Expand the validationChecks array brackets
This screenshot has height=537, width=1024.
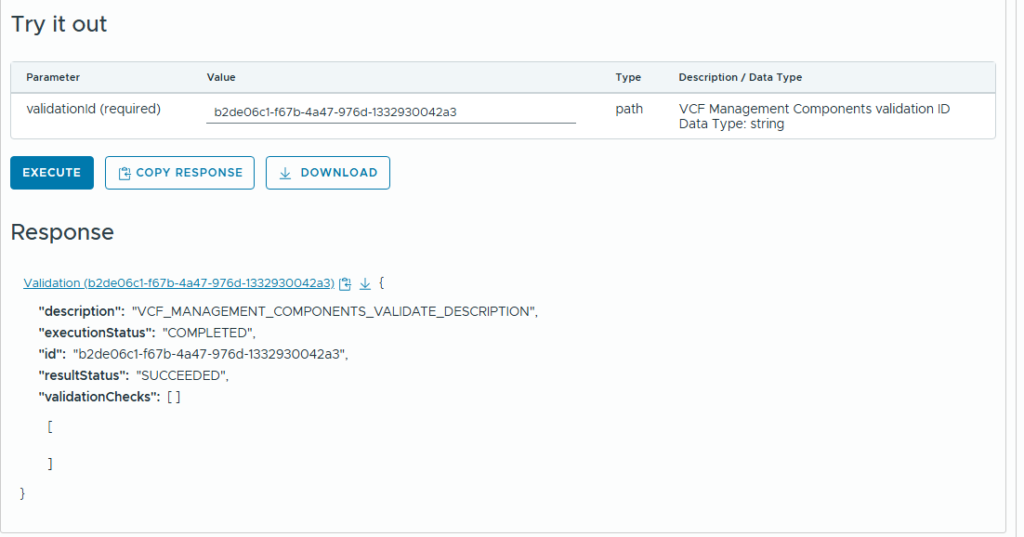173,397
